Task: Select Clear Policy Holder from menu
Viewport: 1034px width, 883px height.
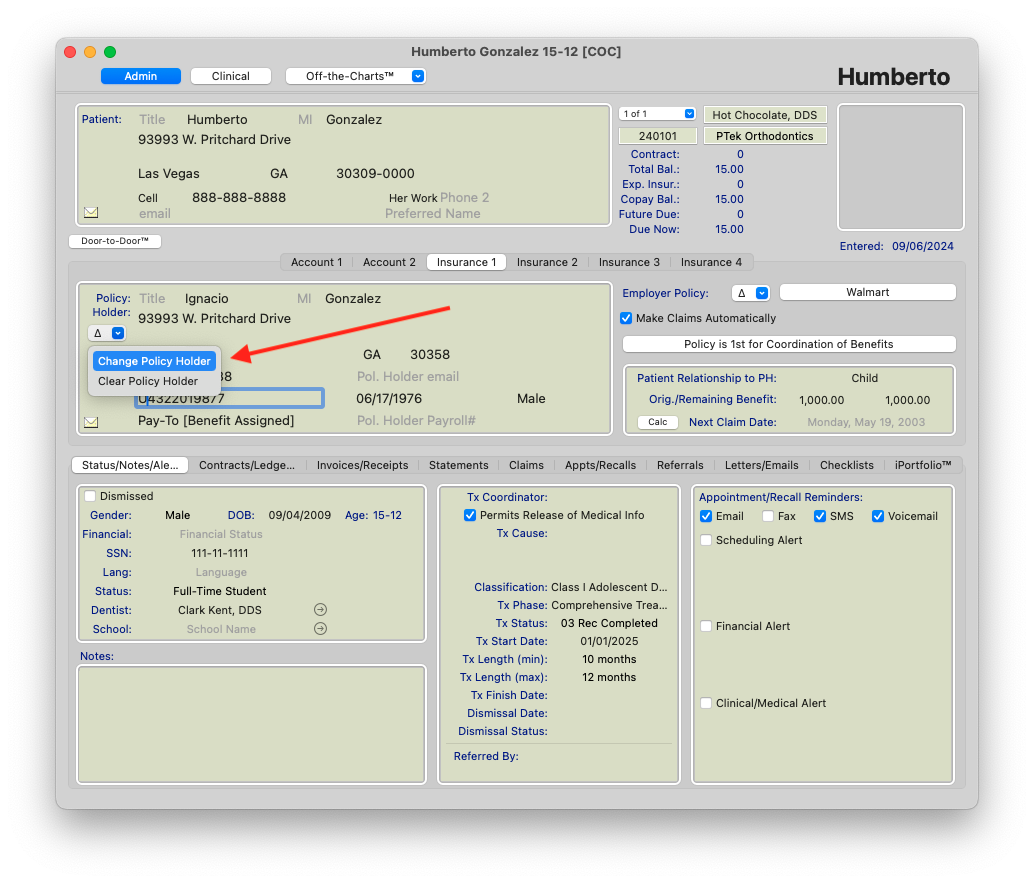Action: tap(148, 381)
